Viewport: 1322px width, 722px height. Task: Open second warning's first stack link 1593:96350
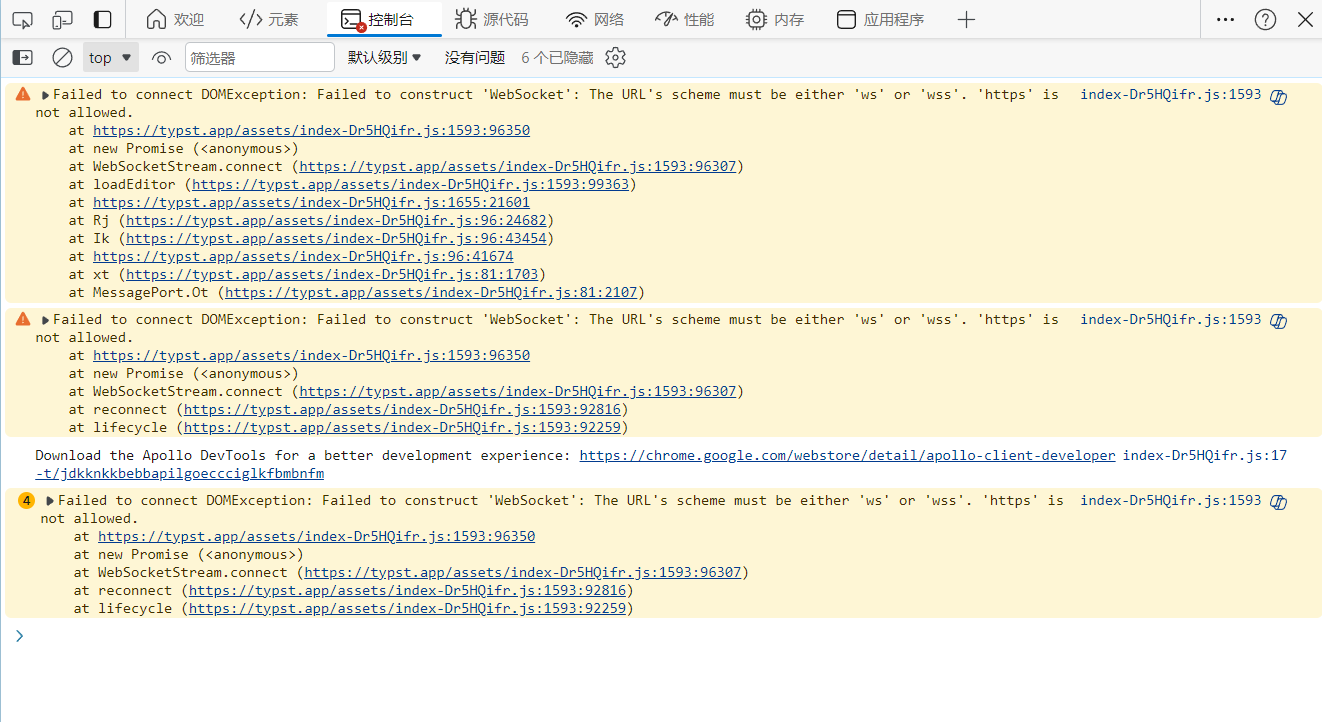pyautogui.click(x=312, y=355)
